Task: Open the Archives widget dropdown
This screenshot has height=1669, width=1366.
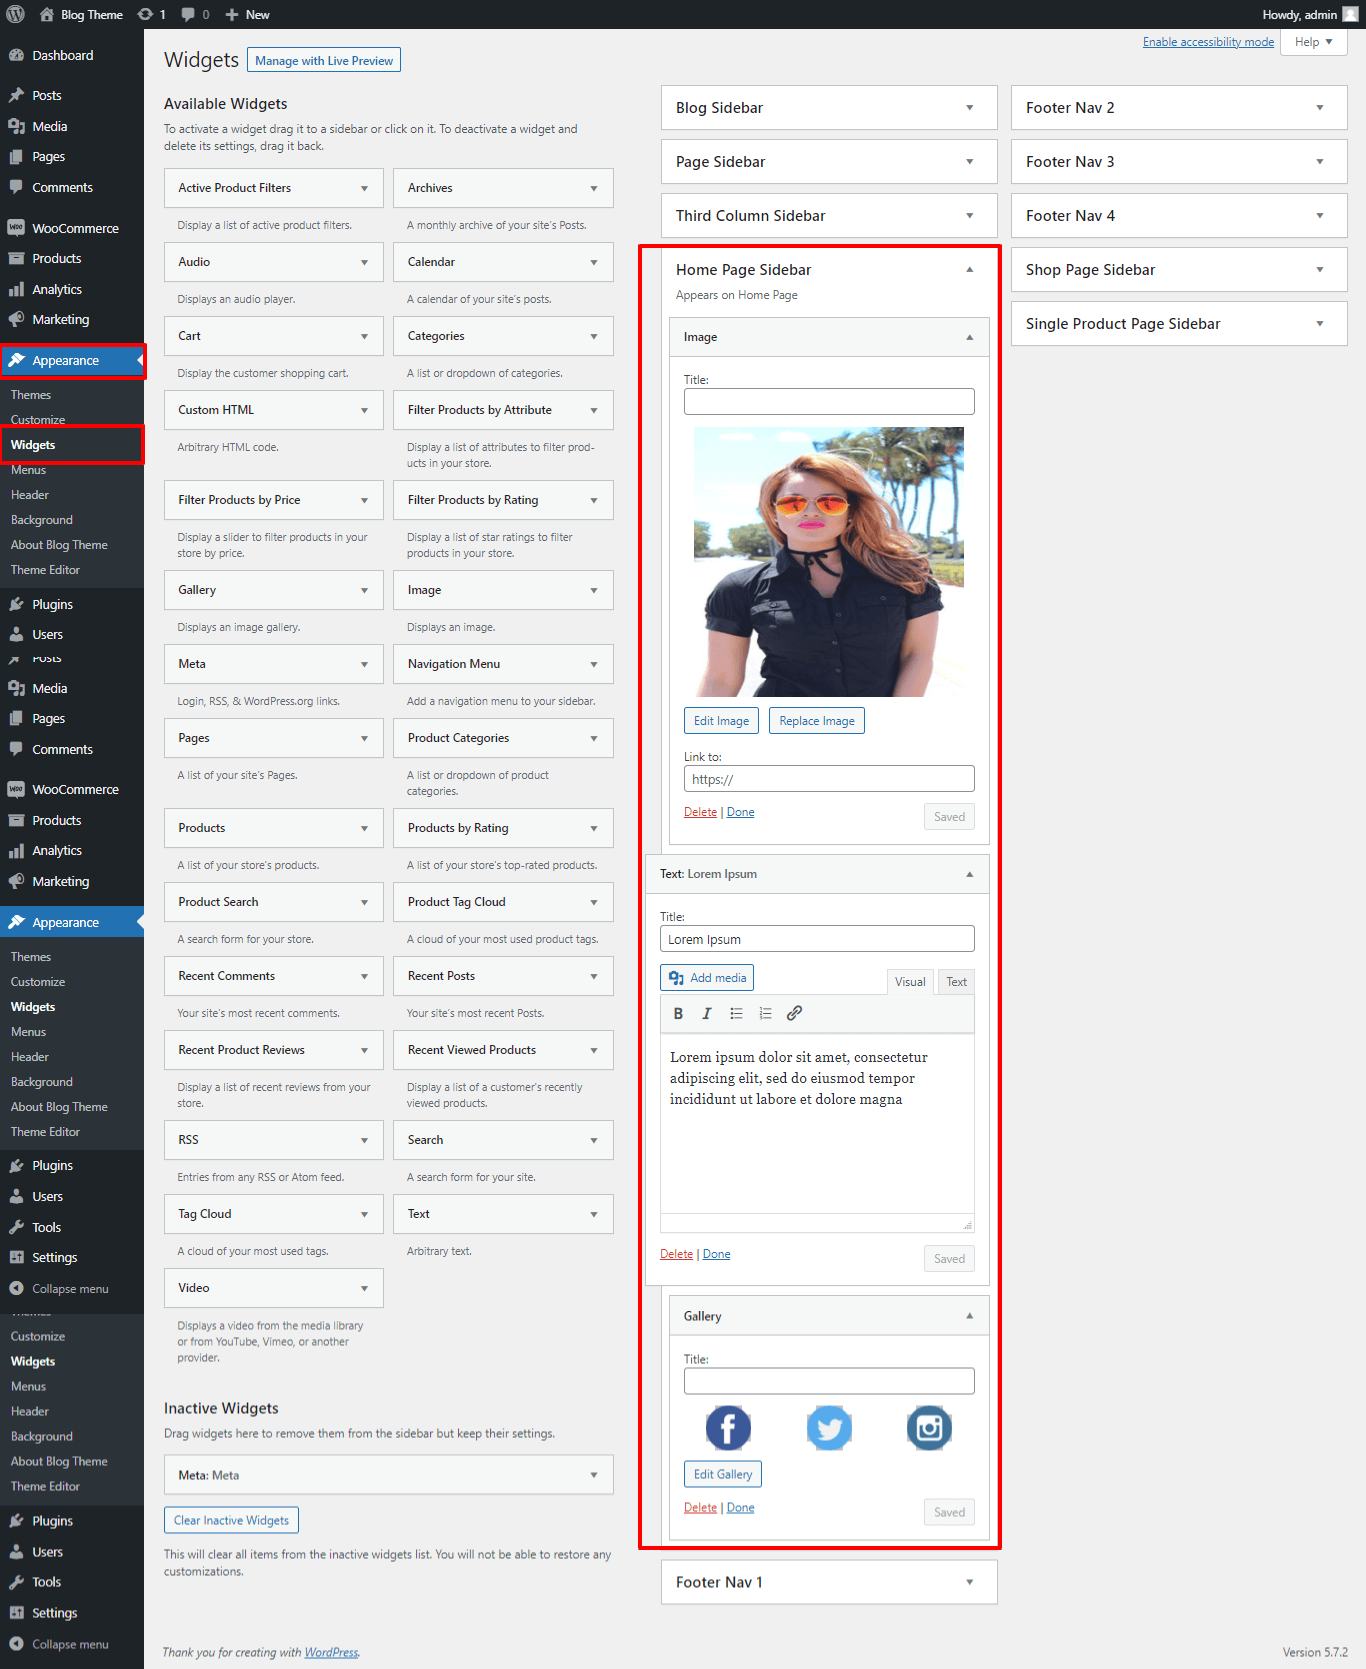Action: (x=593, y=188)
